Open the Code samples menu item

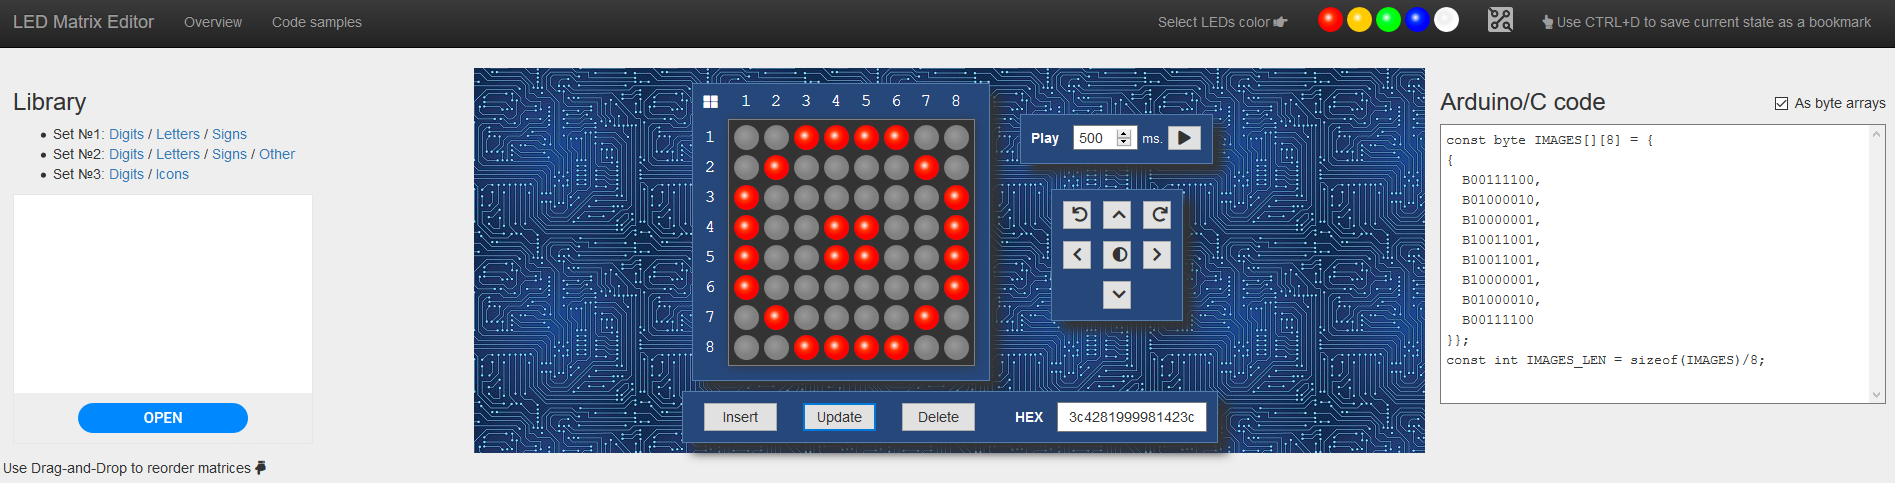point(317,22)
